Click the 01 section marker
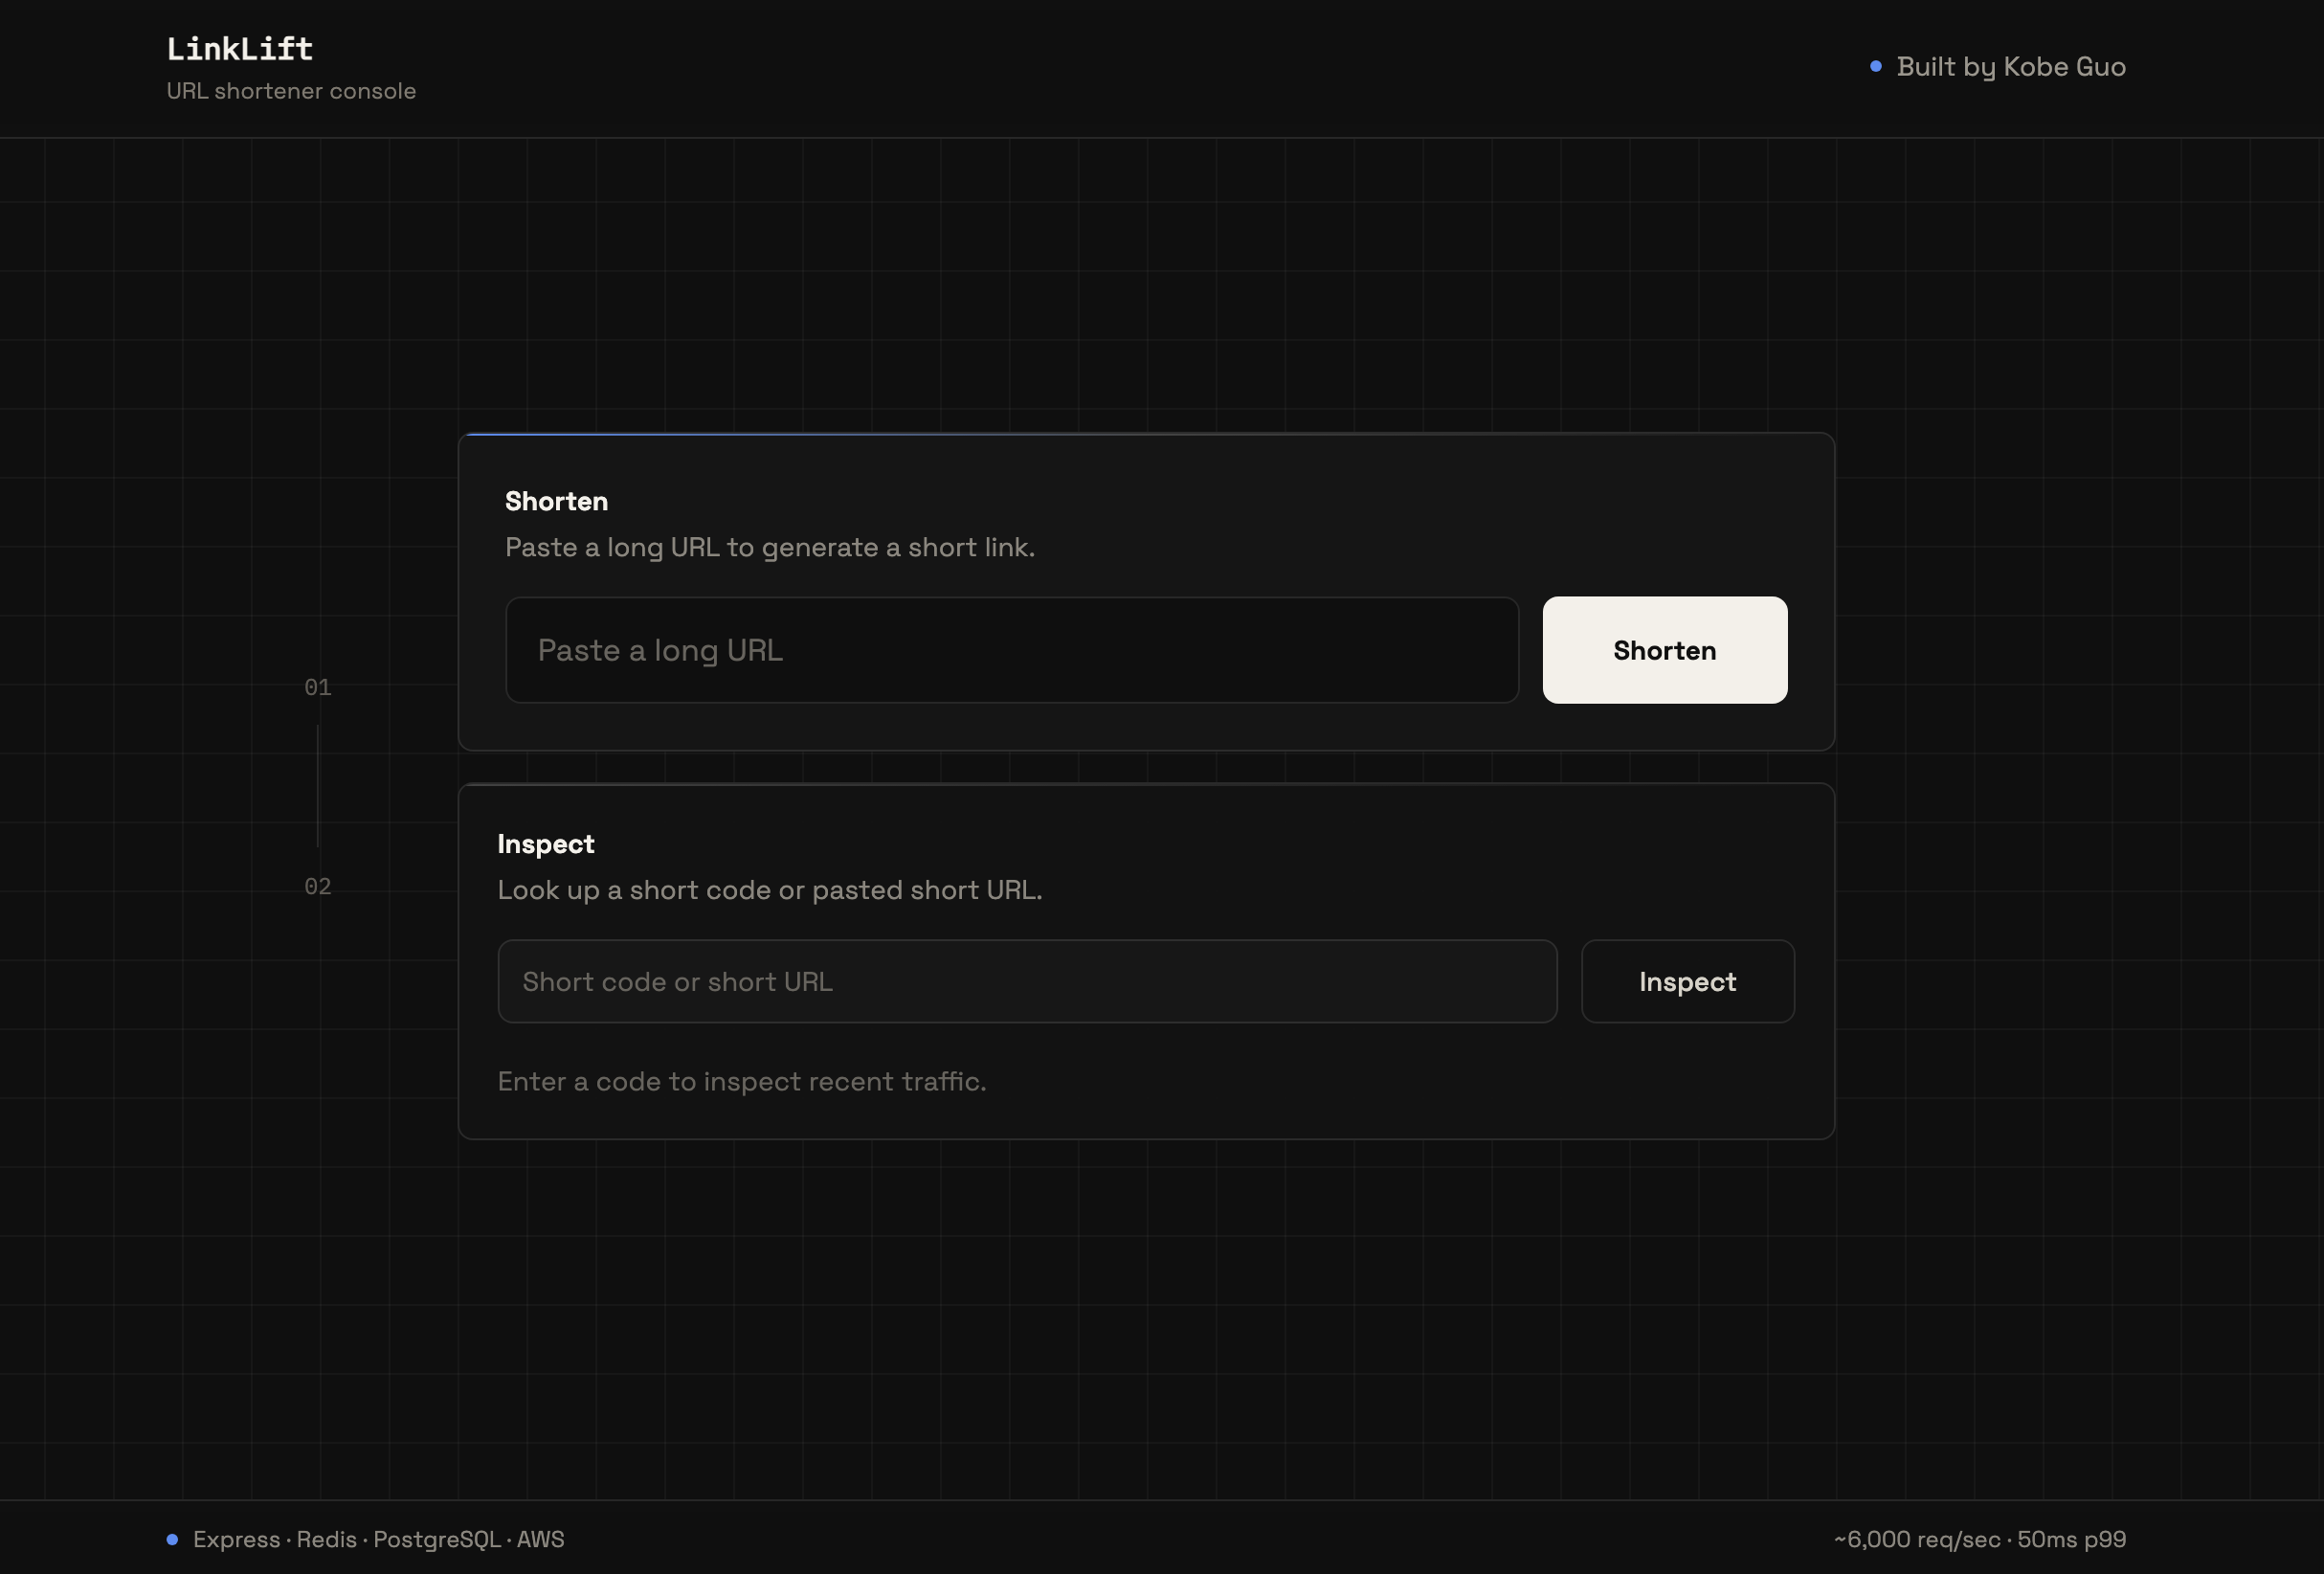Viewport: 2324px width, 1574px height. tap(317, 688)
